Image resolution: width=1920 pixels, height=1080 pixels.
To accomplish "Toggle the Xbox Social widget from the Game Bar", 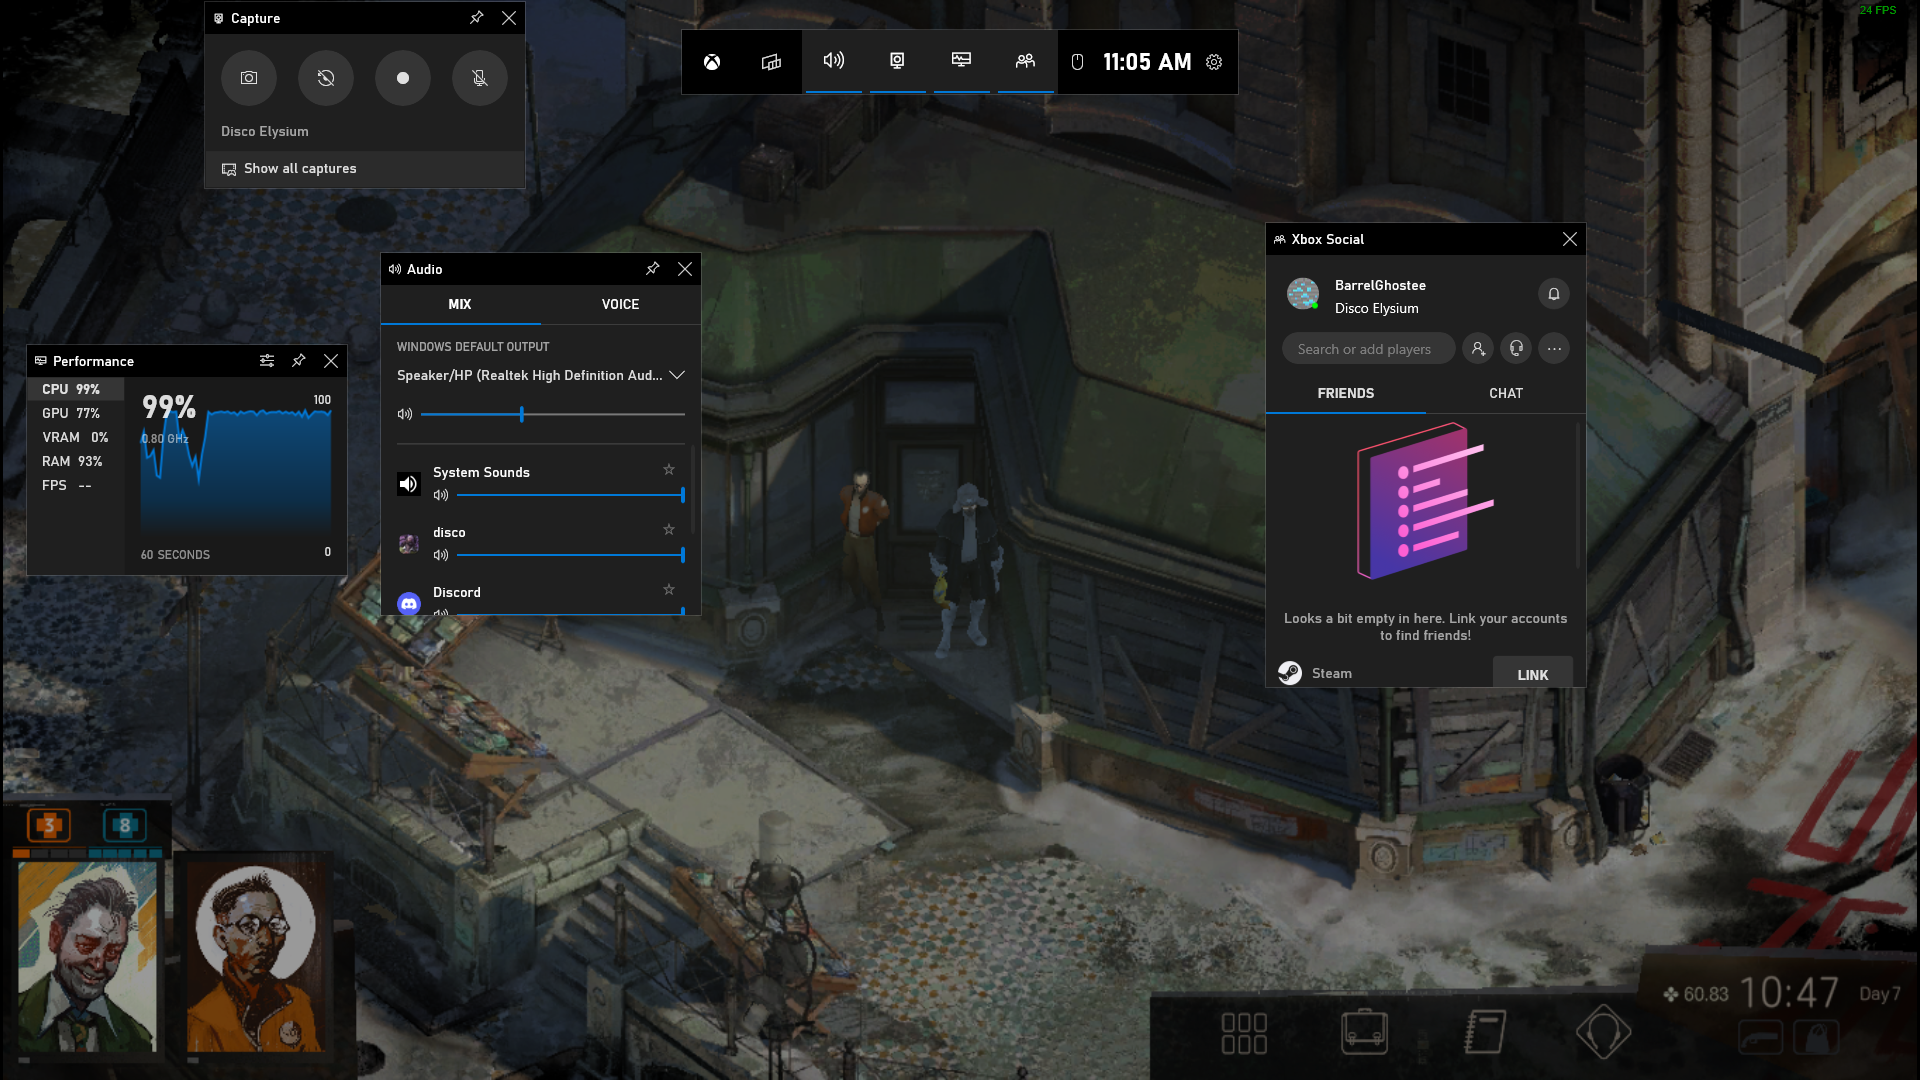I will point(1026,62).
